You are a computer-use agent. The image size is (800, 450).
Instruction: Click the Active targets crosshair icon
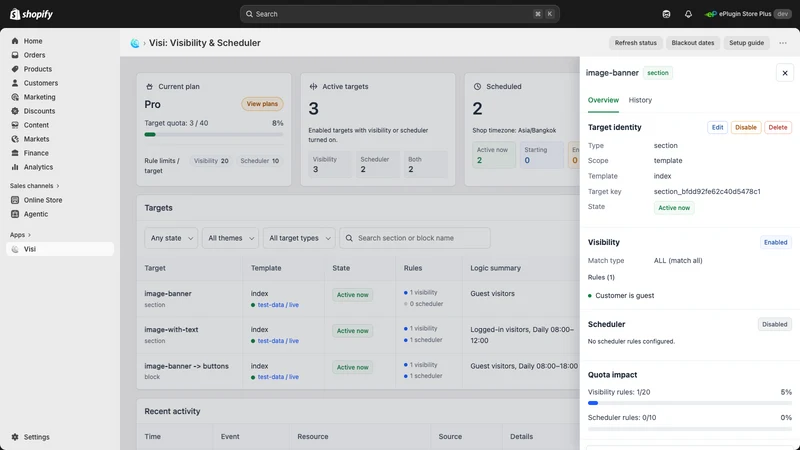pyautogui.click(x=313, y=87)
